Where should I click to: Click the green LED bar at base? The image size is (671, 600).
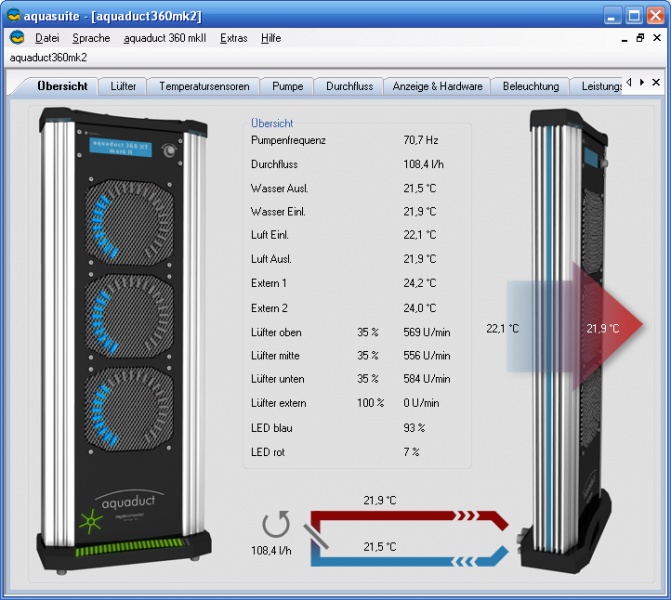click(130, 547)
